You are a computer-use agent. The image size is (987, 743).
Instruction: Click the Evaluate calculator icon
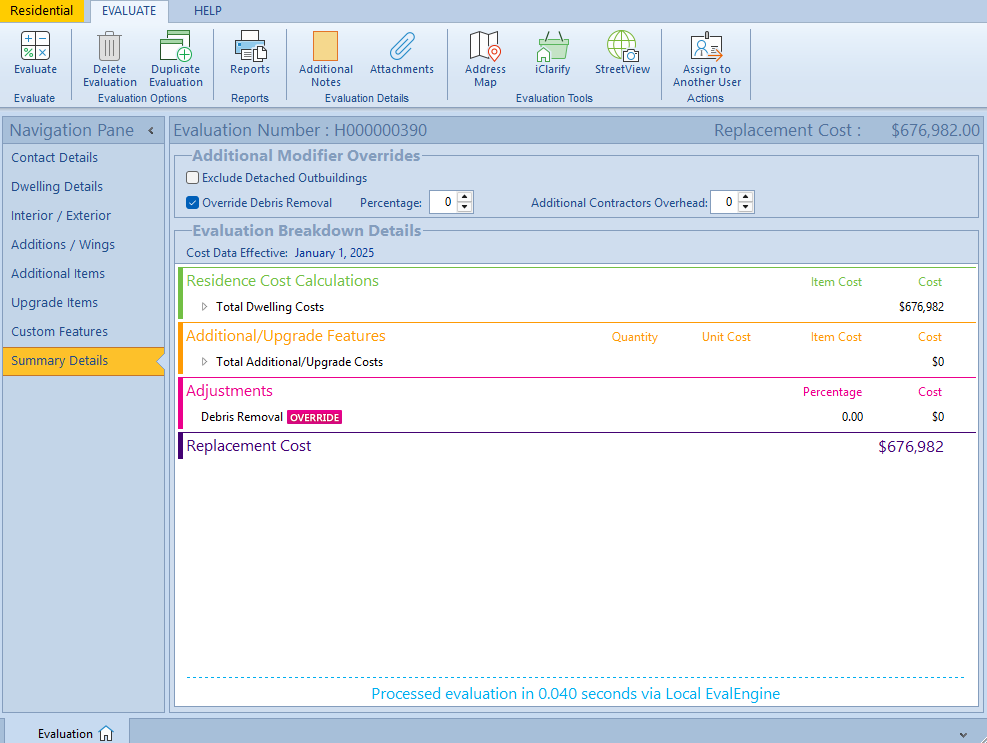point(35,46)
